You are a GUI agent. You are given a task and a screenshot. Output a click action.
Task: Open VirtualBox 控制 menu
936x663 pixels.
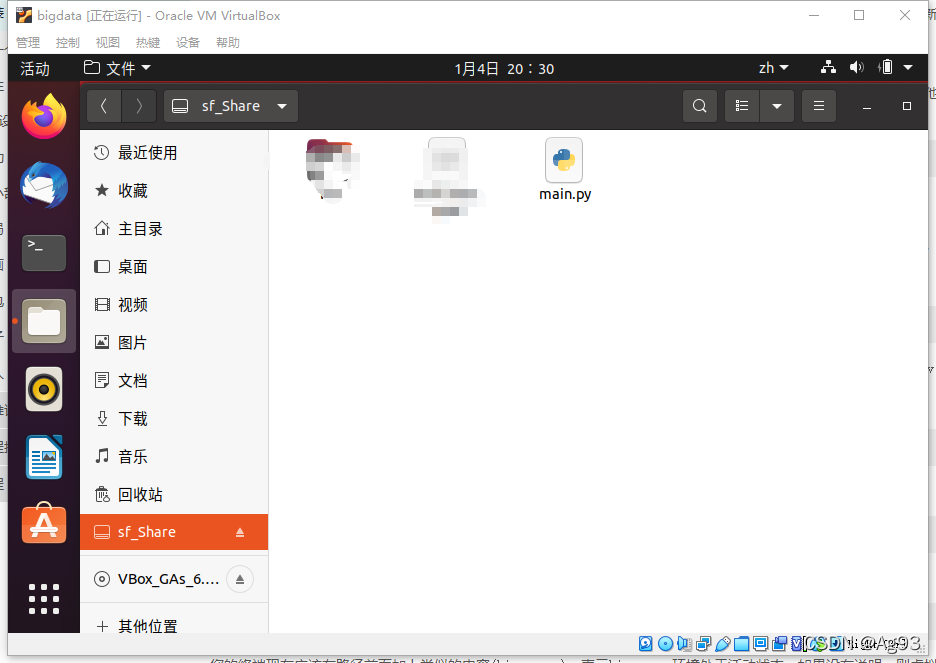click(x=67, y=42)
